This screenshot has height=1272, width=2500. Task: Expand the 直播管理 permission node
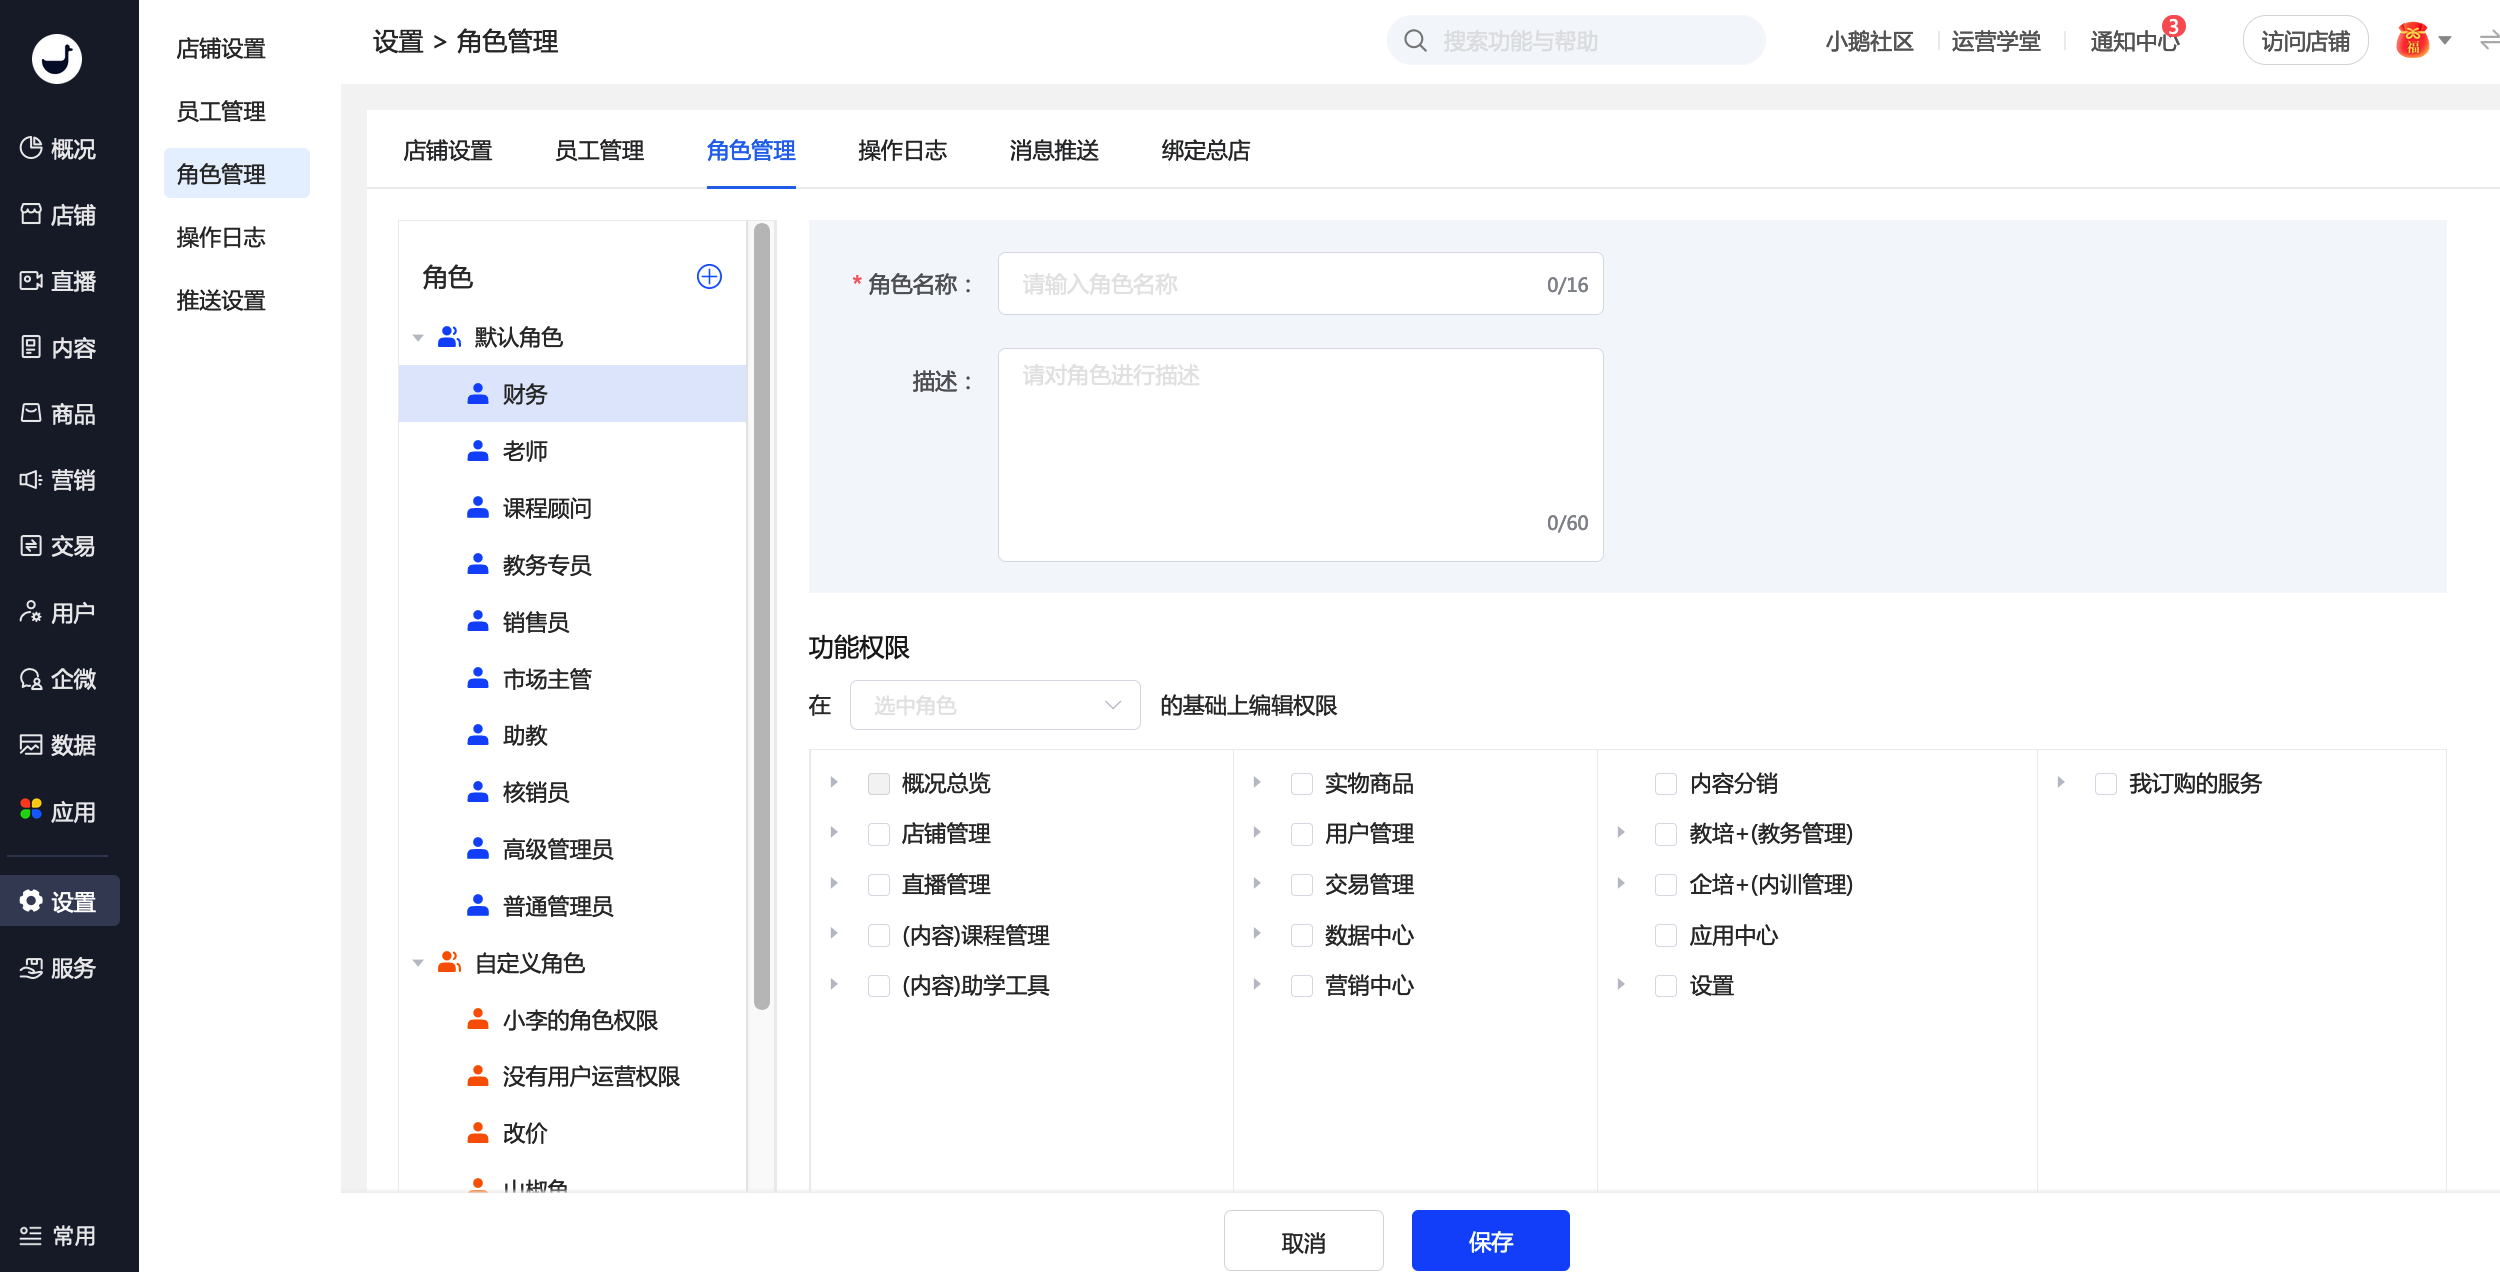pos(834,884)
